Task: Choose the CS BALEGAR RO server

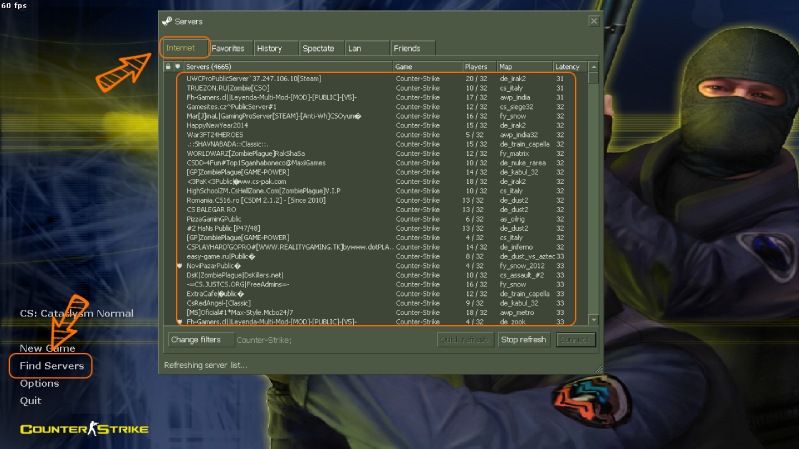Action: click(x=376, y=209)
